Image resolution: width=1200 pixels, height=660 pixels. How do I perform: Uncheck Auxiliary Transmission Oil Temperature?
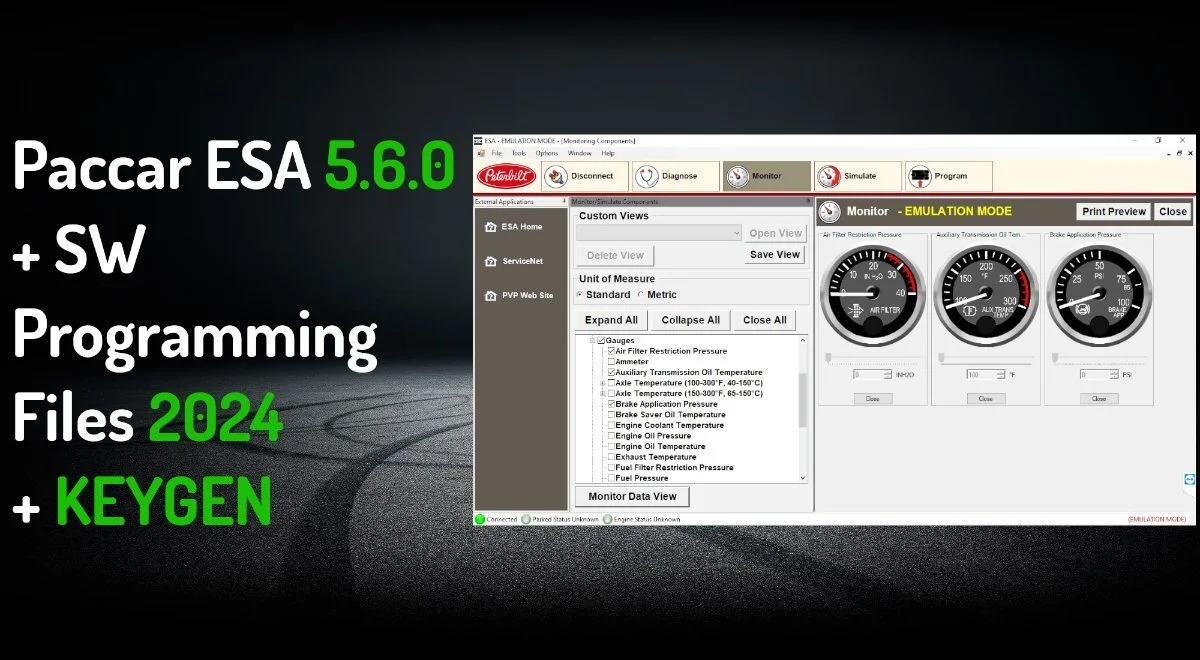pos(611,372)
